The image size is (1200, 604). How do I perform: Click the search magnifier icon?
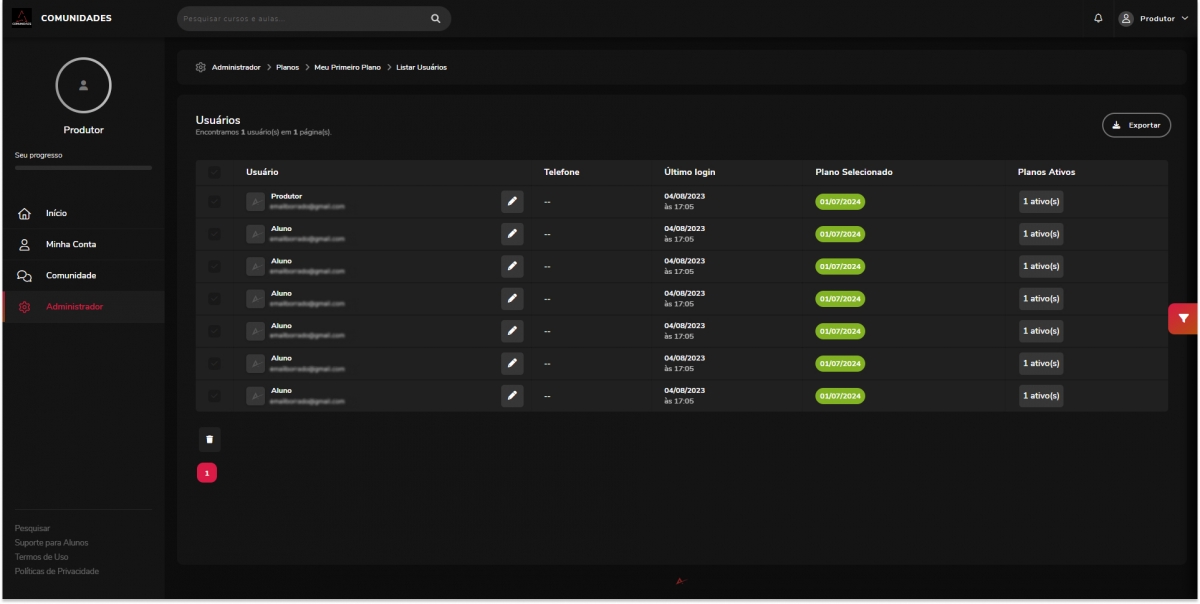[435, 18]
